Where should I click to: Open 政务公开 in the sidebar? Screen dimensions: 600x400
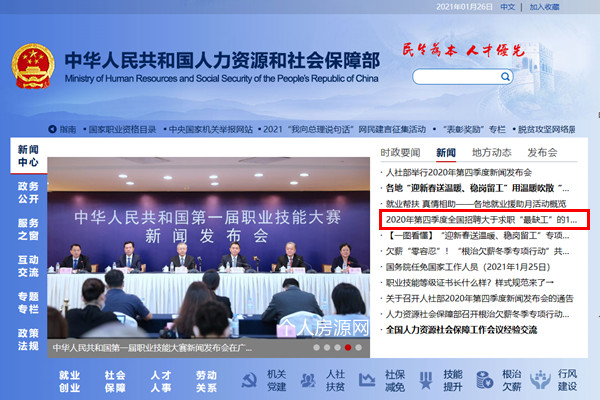[28, 193]
